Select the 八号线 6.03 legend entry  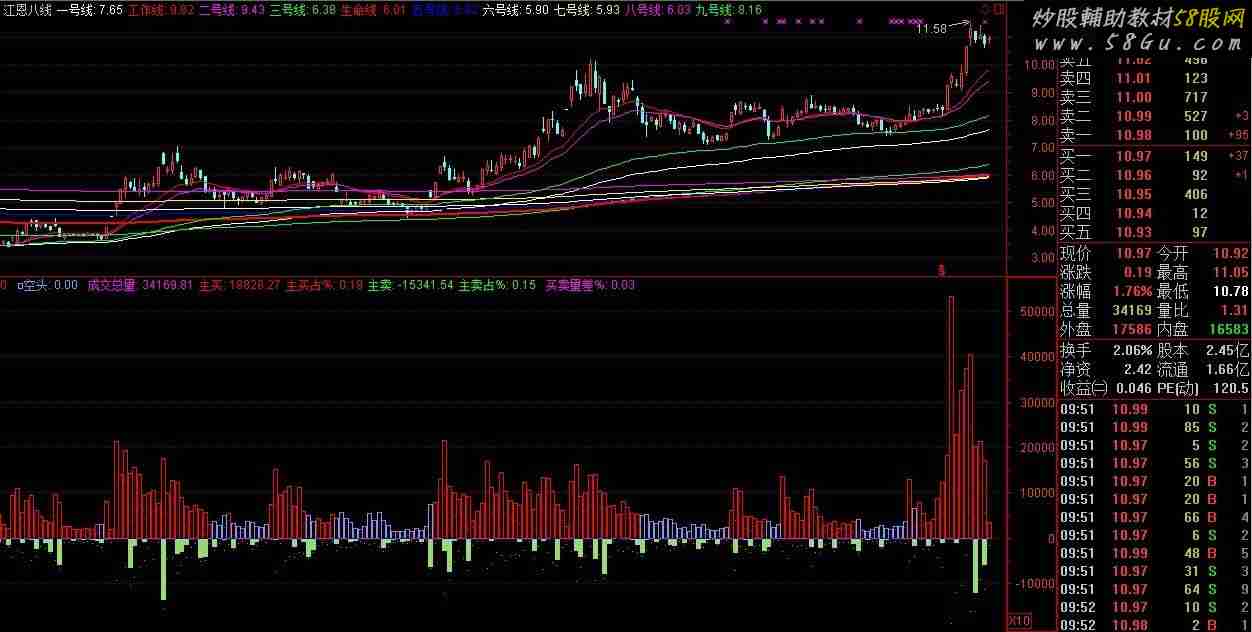click(x=657, y=10)
